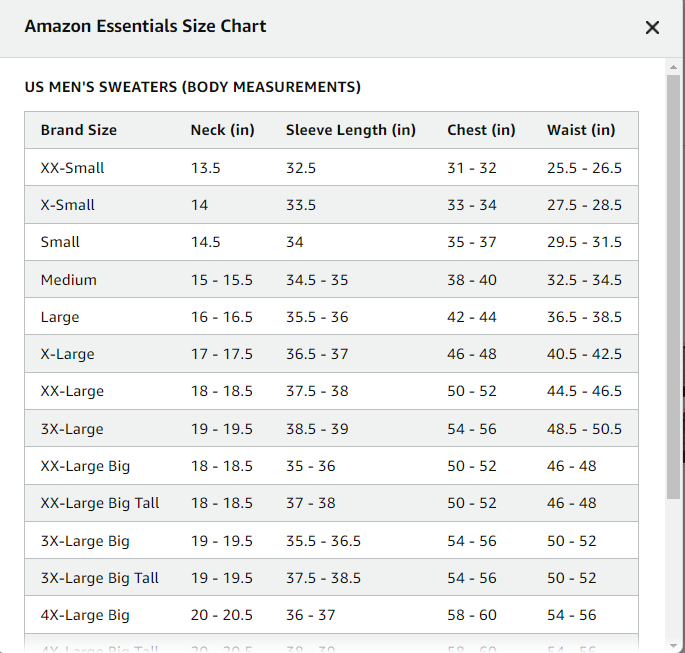Viewport: 685px width, 653px height.
Task: Select the X-Large brand size cell
Action: [x=68, y=354]
